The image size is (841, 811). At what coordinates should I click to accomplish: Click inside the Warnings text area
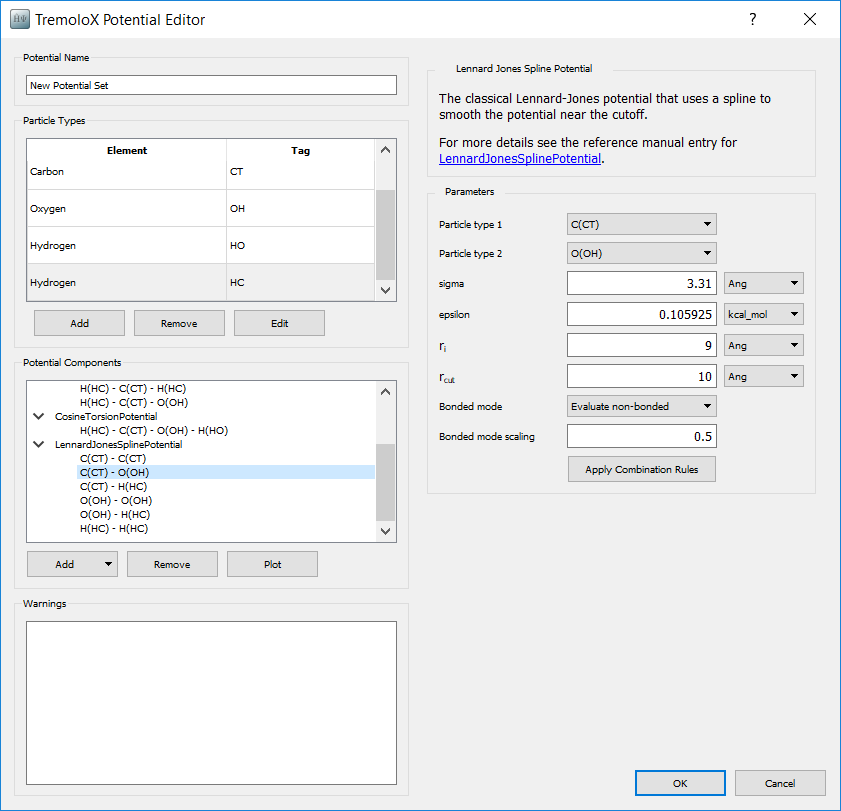click(x=211, y=703)
